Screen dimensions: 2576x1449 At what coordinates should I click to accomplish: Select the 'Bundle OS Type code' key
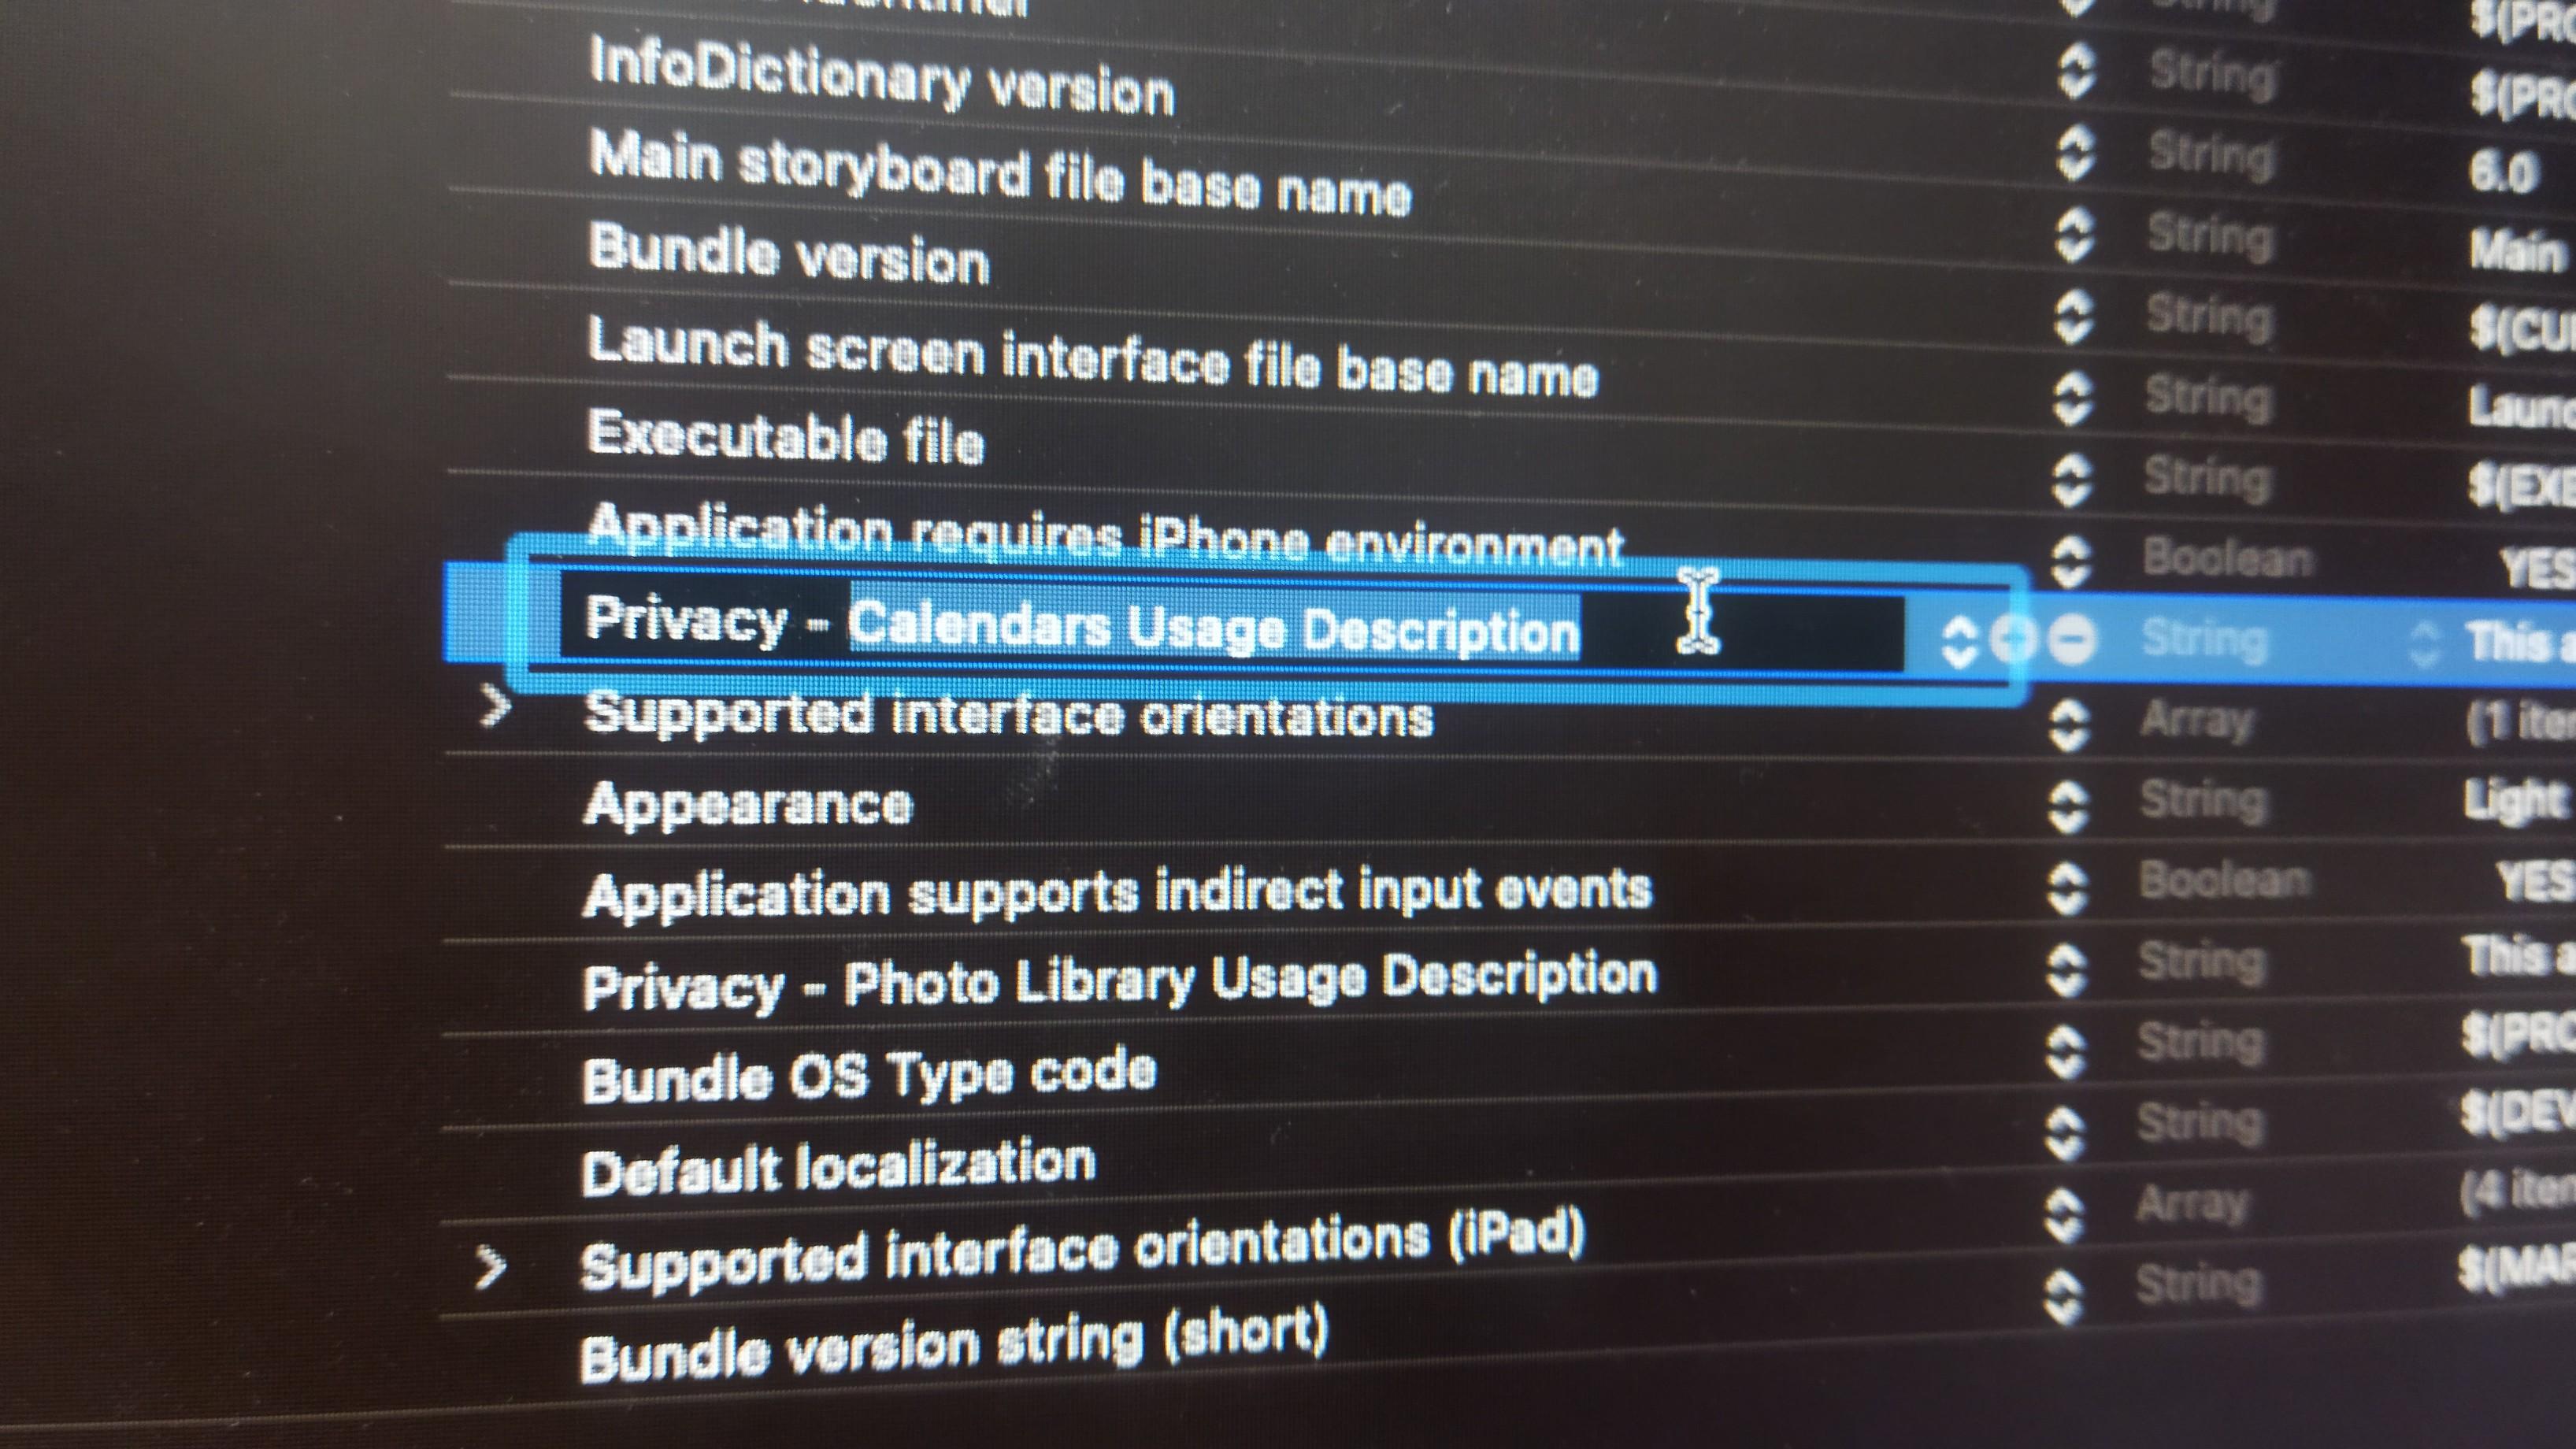869,1075
